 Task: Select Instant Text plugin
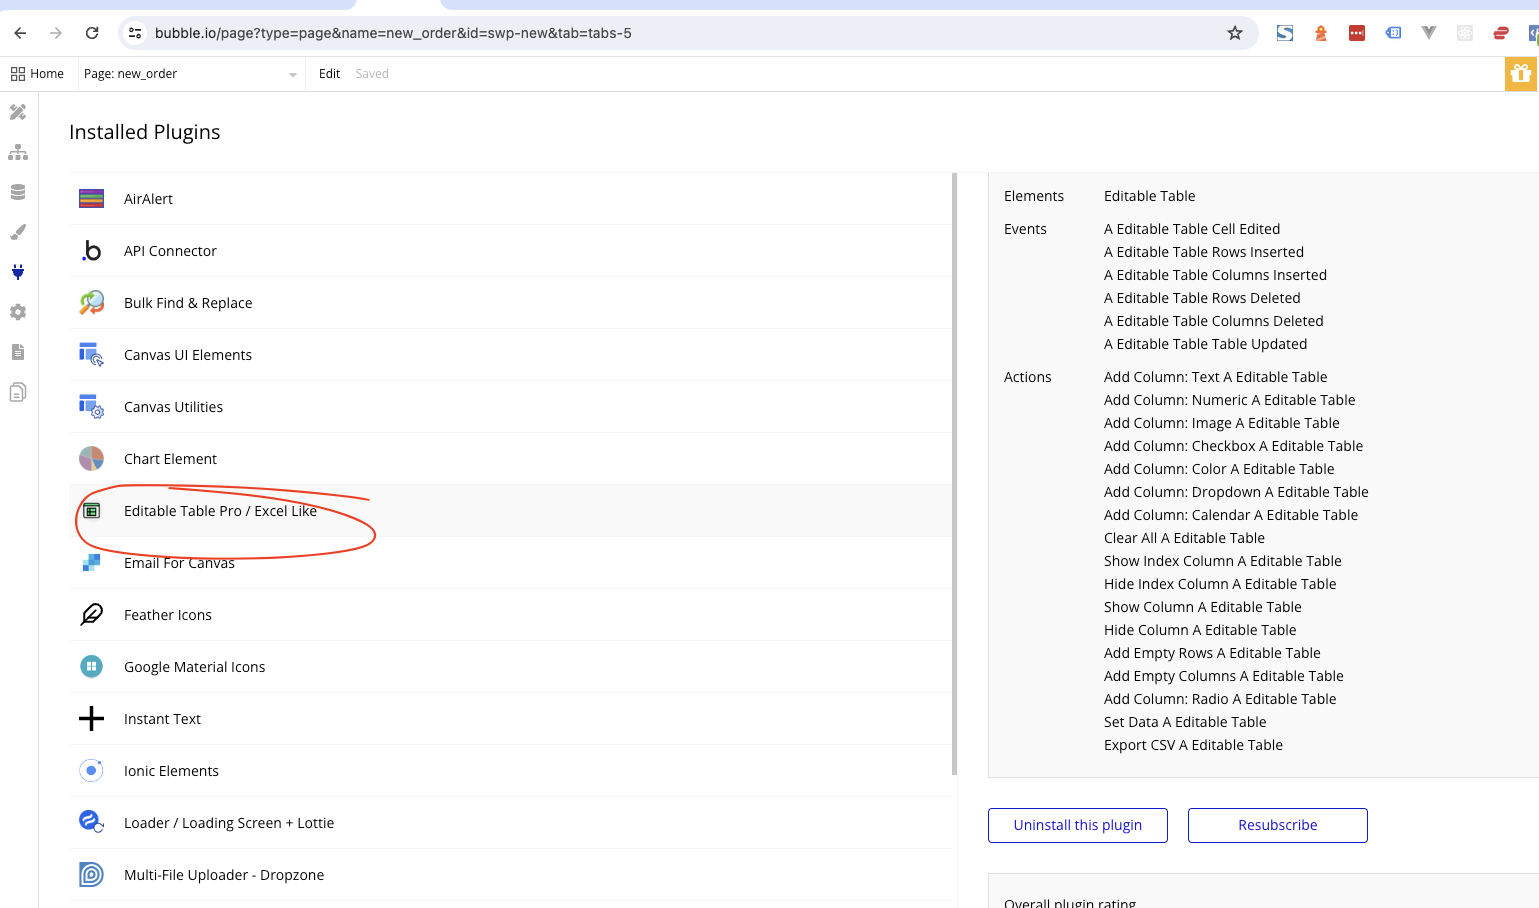tap(510, 719)
